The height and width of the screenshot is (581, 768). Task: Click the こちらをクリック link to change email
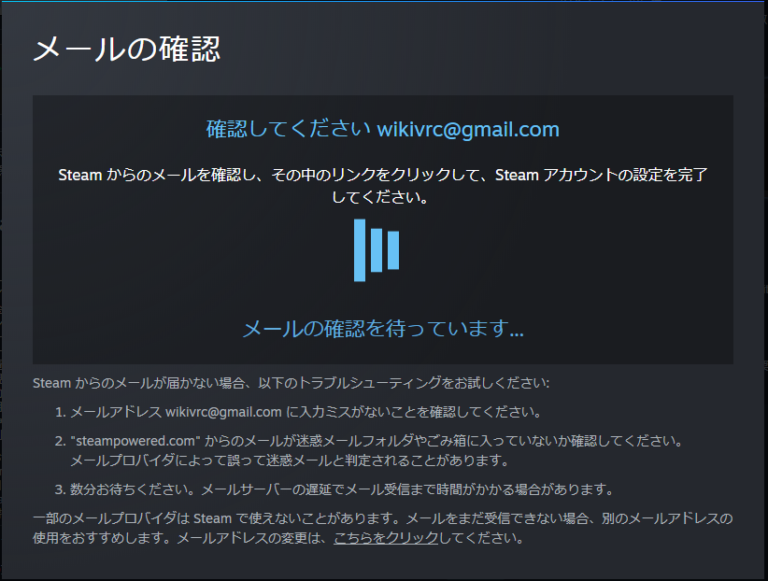pos(386,538)
